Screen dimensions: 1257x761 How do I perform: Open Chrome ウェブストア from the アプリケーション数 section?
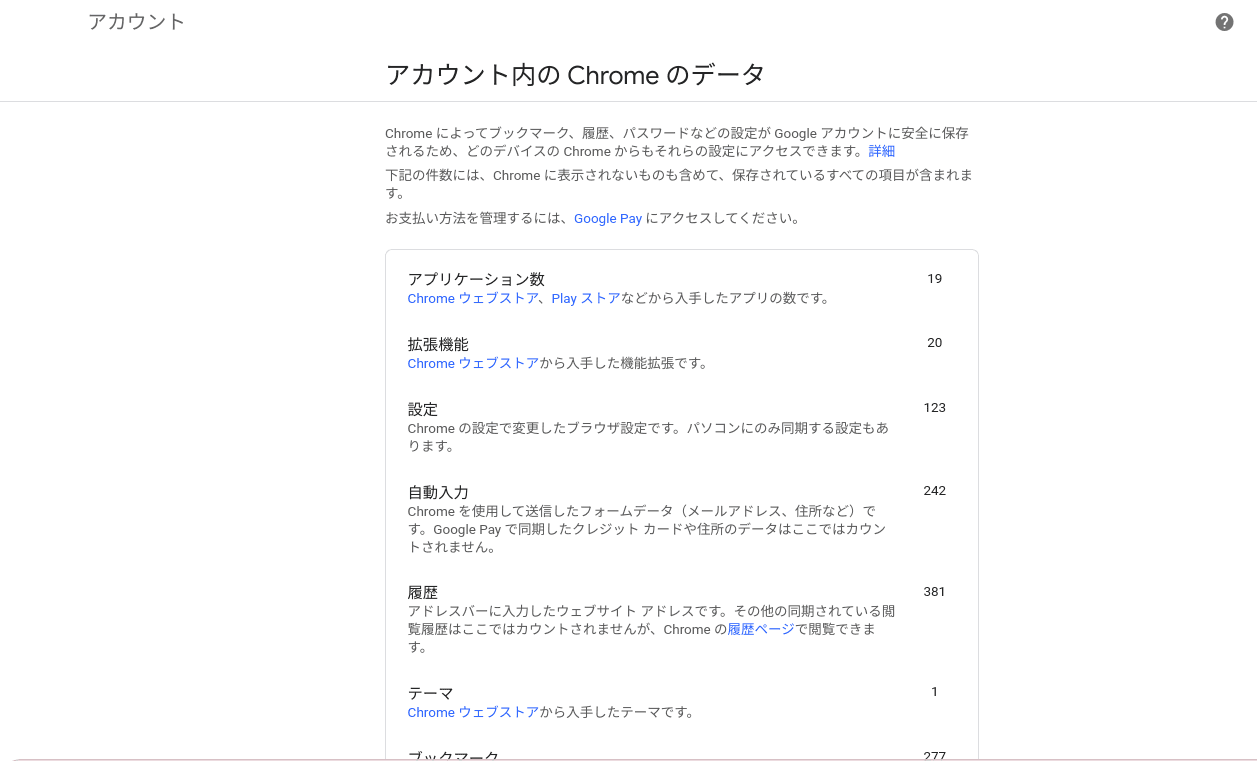(x=473, y=298)
